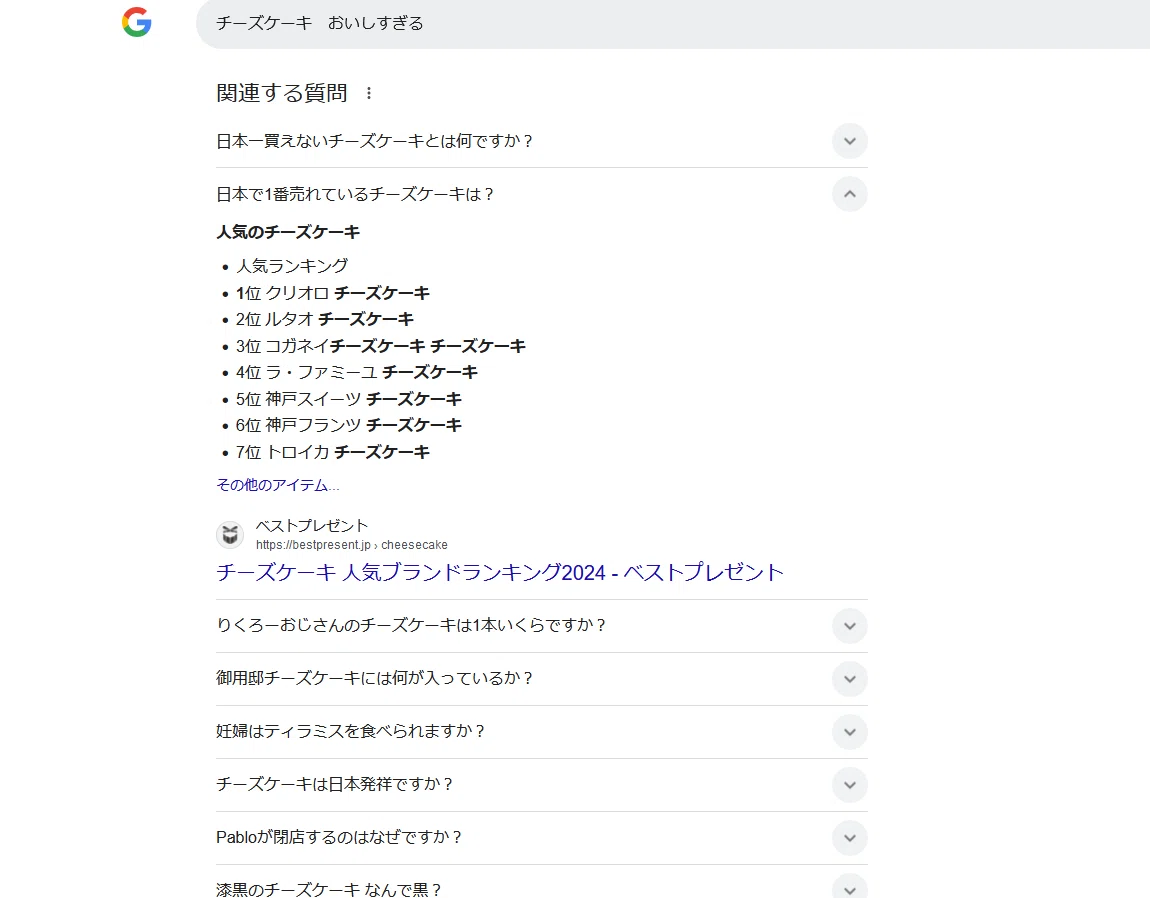Expand Pabloが閉店するのはなぜですか？ chevron
The width and height of the screenshot is (1150, 898).
click(849, 837)
